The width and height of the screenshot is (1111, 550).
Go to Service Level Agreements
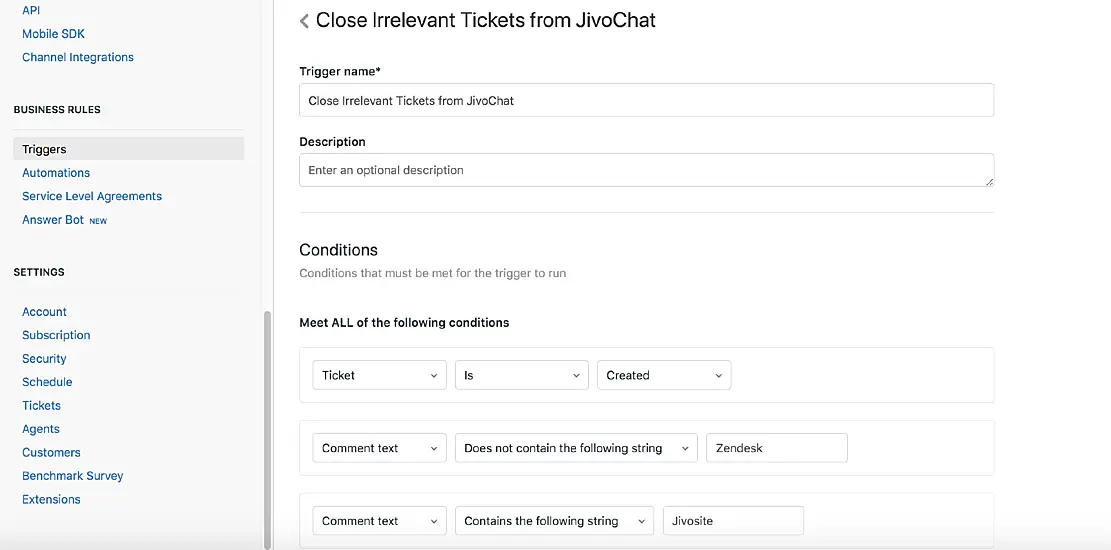92,196
